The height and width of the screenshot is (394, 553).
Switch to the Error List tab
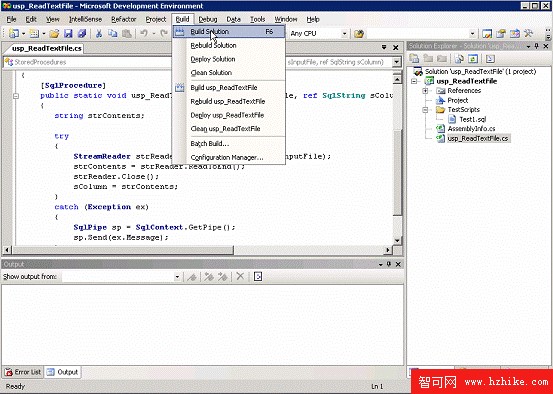[x=23, y=372]
